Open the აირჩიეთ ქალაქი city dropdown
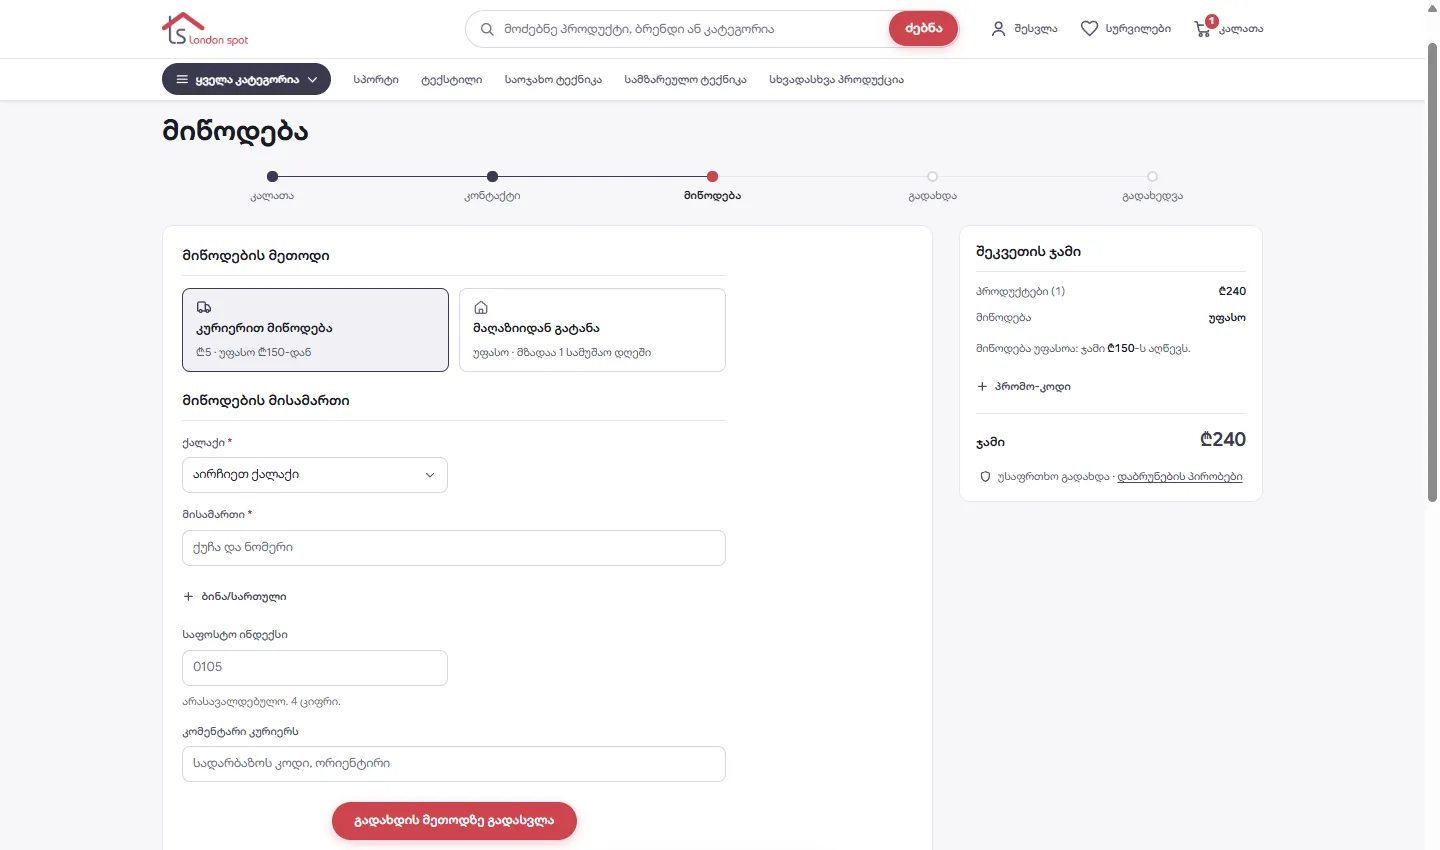 (x=315, y=475)
